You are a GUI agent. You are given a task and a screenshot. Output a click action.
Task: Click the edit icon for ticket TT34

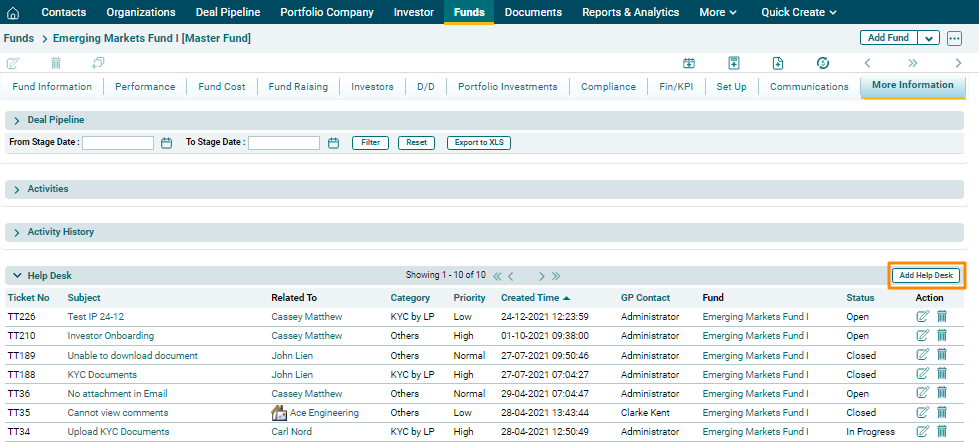point(922,432)
